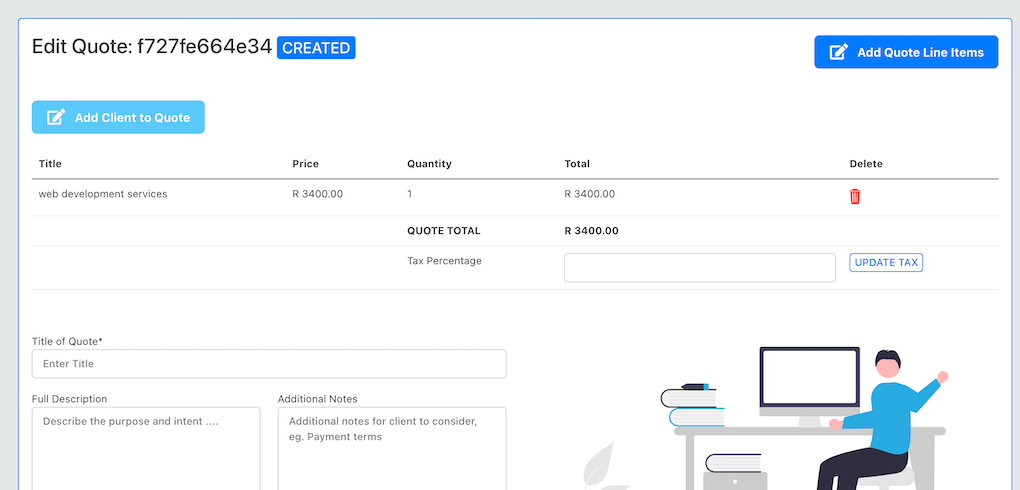This screenshot has width=1020, height=490.
Task: Click the Edit Quote heading text
Action: click(x=152, y=47)
